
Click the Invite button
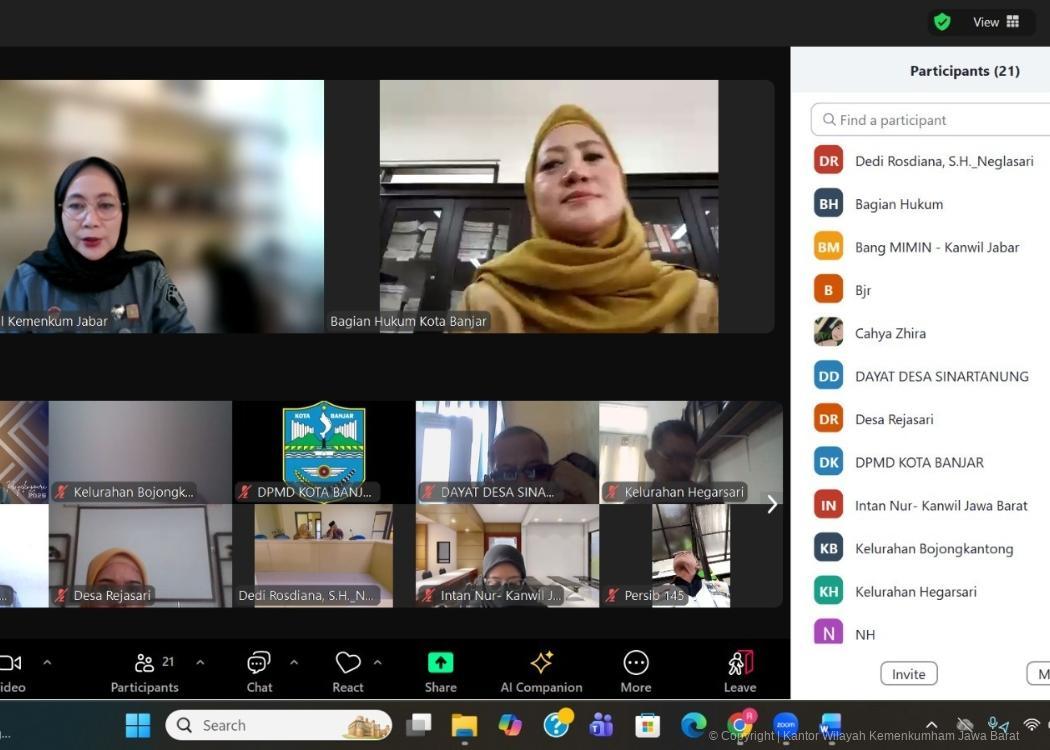pyautogui.click(x=908, y=674)
